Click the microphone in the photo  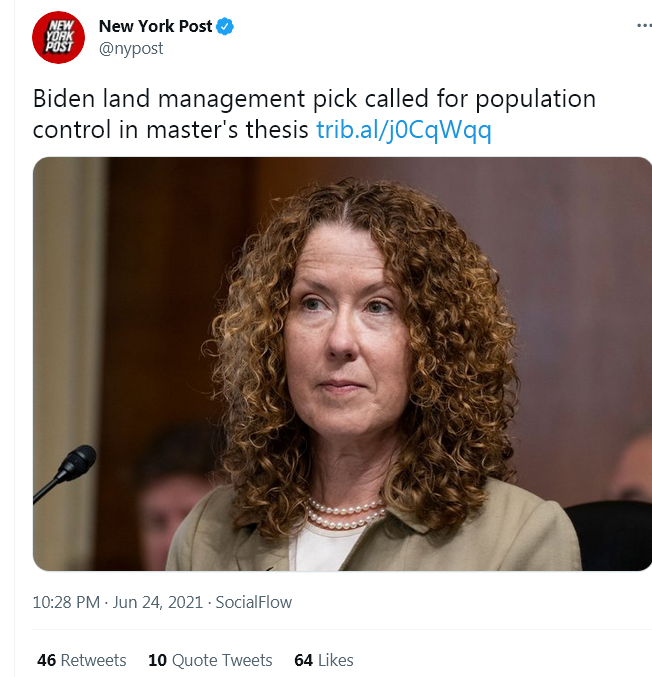pyautogui.click(x=65, y=473)
